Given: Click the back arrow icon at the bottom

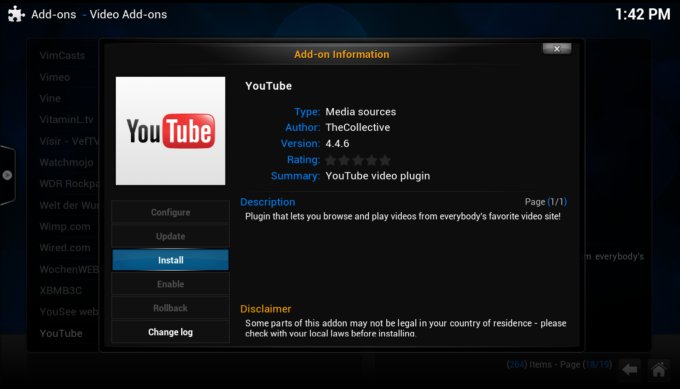Looking at the screenshot, I should tap(630, 369).
